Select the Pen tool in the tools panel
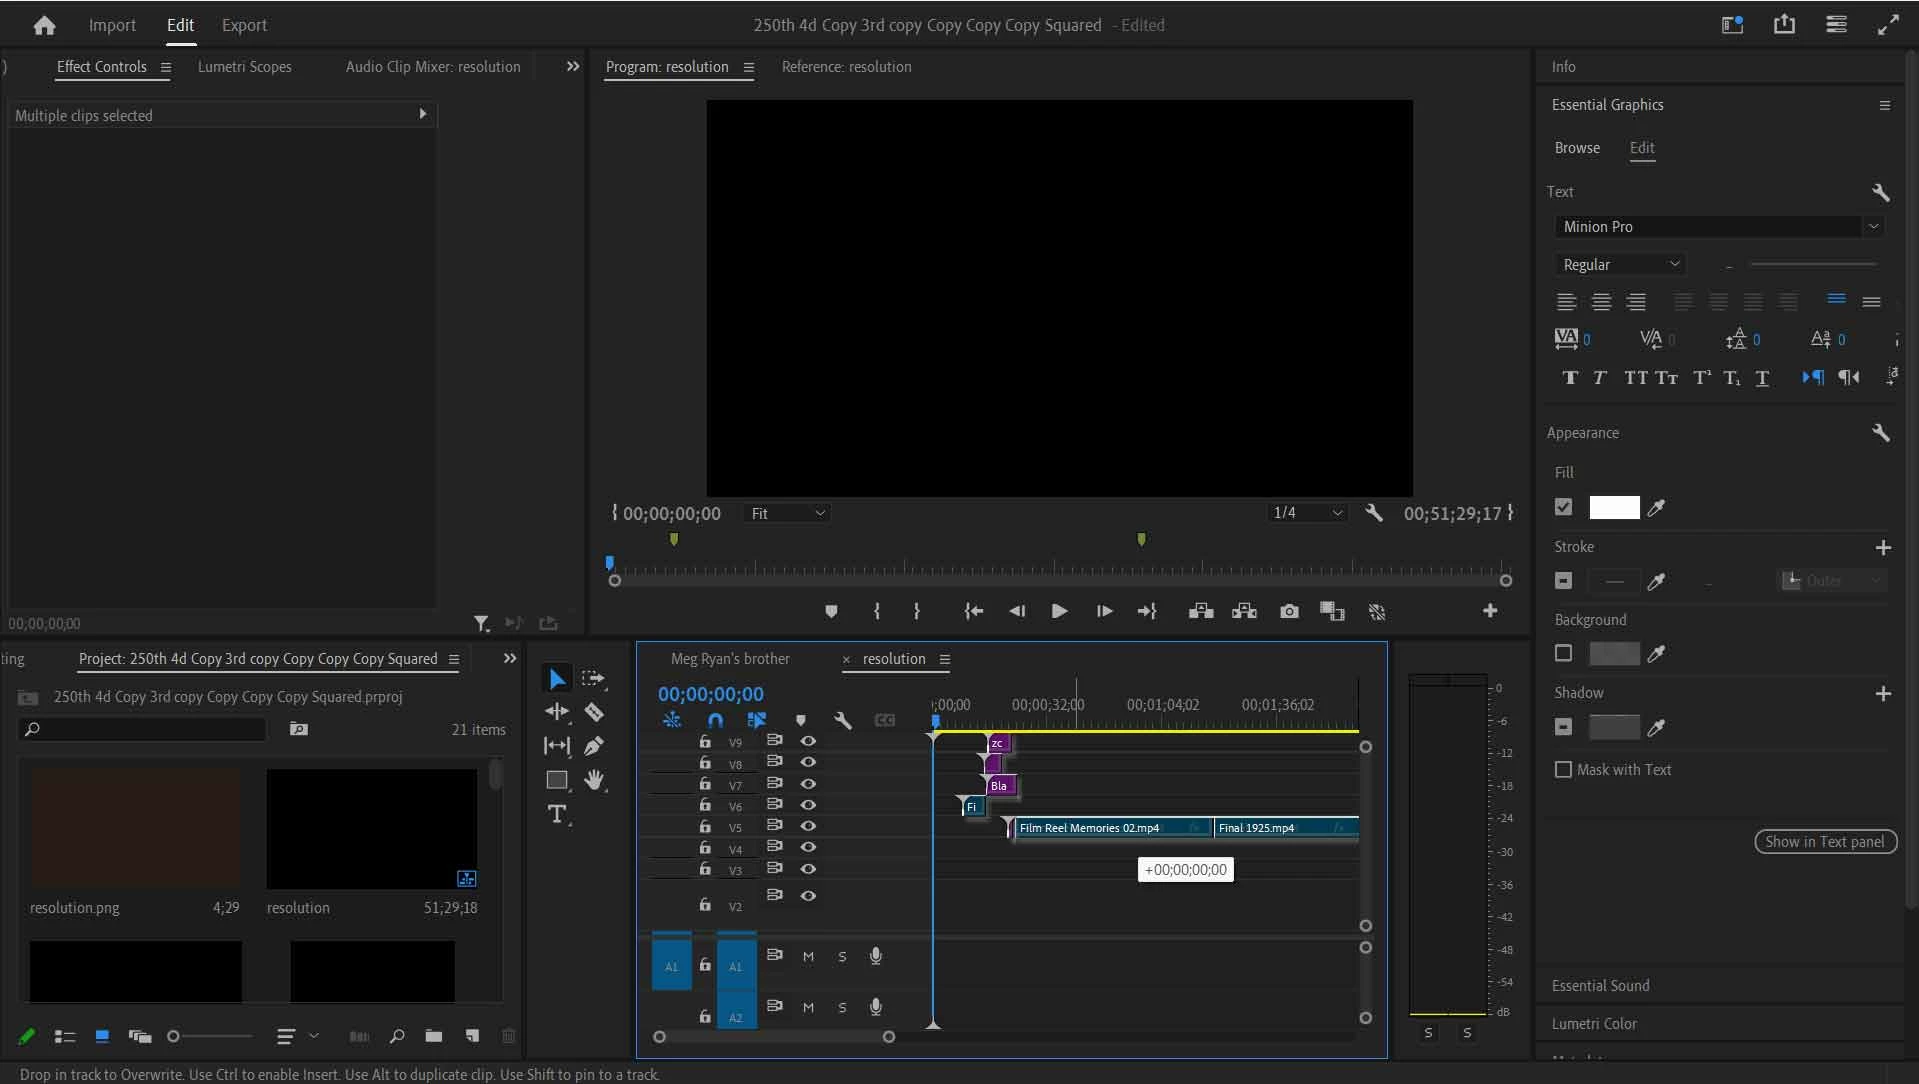The height and width of the screenshot is (1084, 1919). pos(594,746)
